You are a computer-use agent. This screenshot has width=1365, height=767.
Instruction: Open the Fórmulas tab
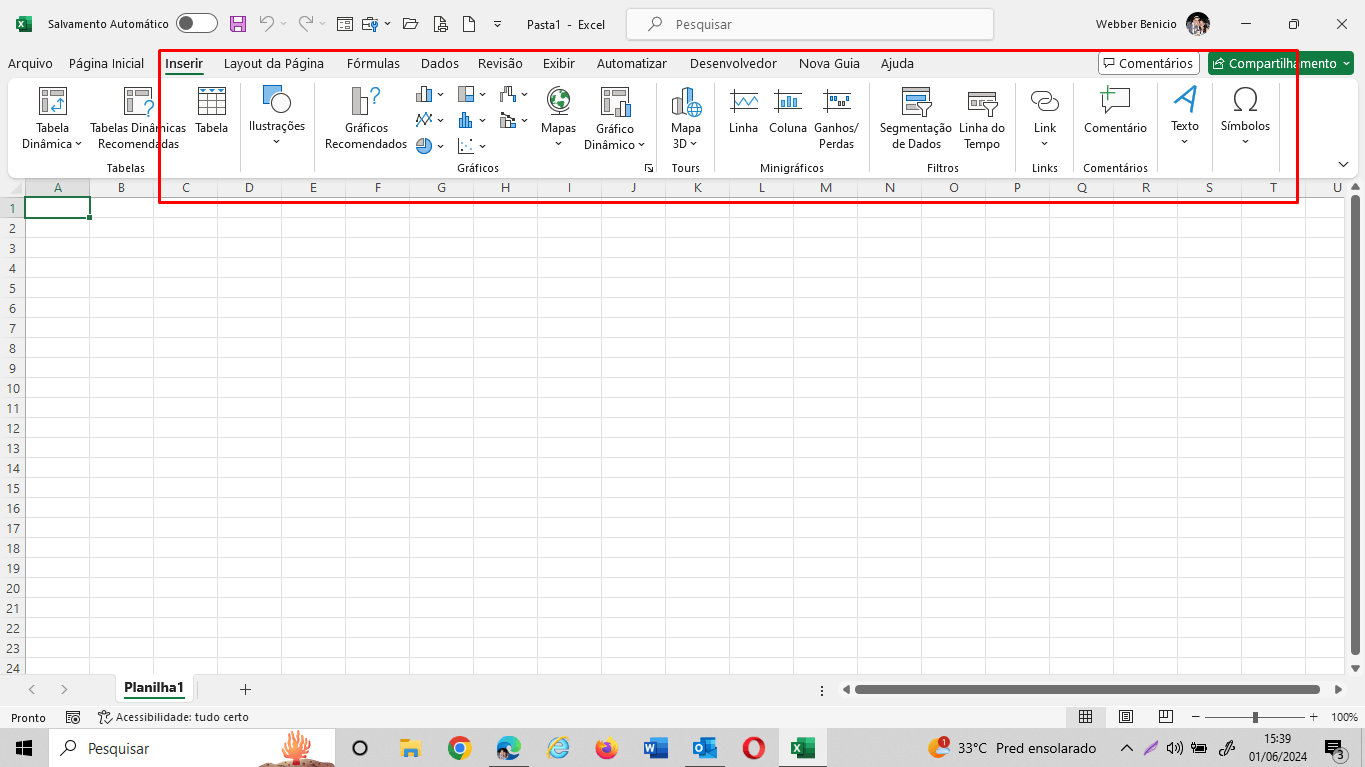373,63
